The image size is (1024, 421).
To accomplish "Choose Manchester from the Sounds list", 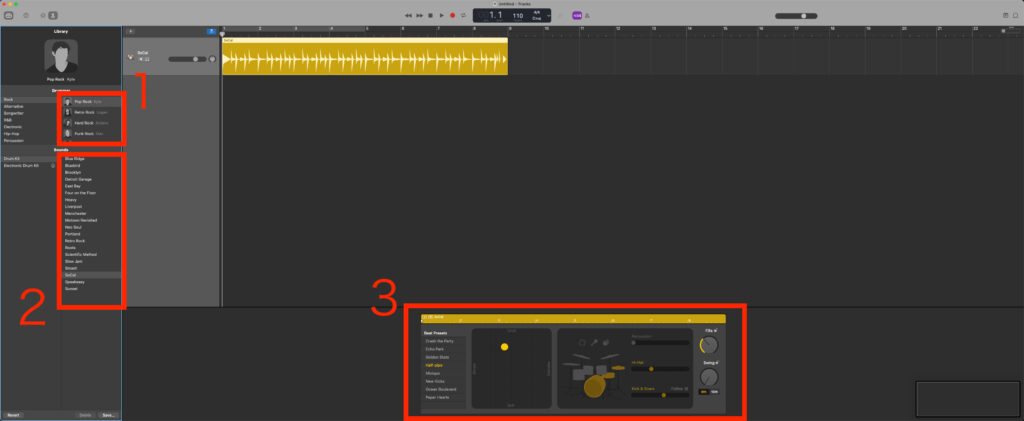I will pos(74,215).
